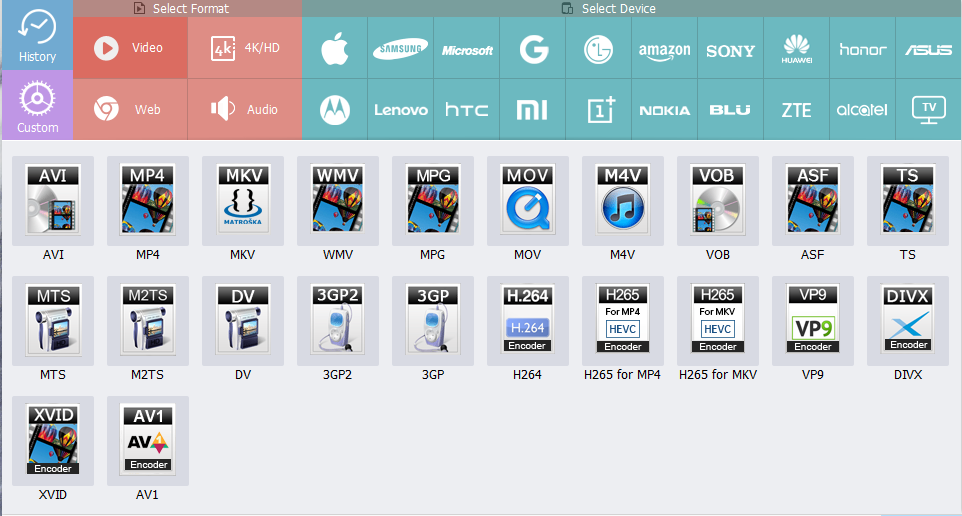
Task: Choose the MTS output format
Action: point(53,321)
